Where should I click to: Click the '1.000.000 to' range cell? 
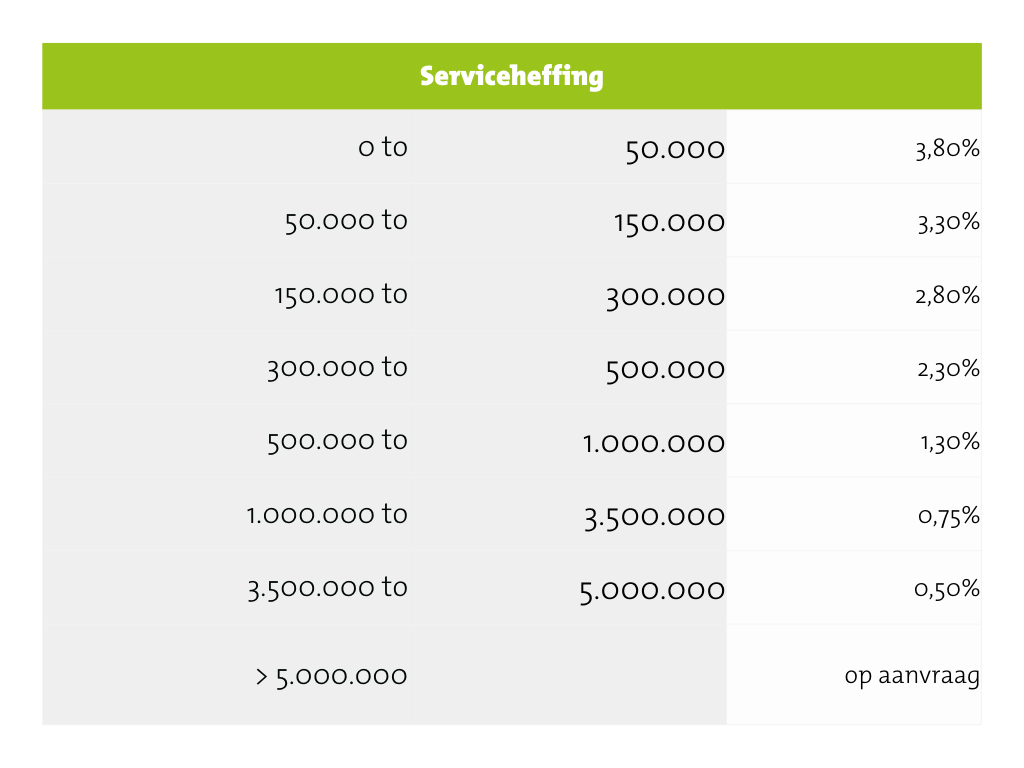(x=327, y=514)
